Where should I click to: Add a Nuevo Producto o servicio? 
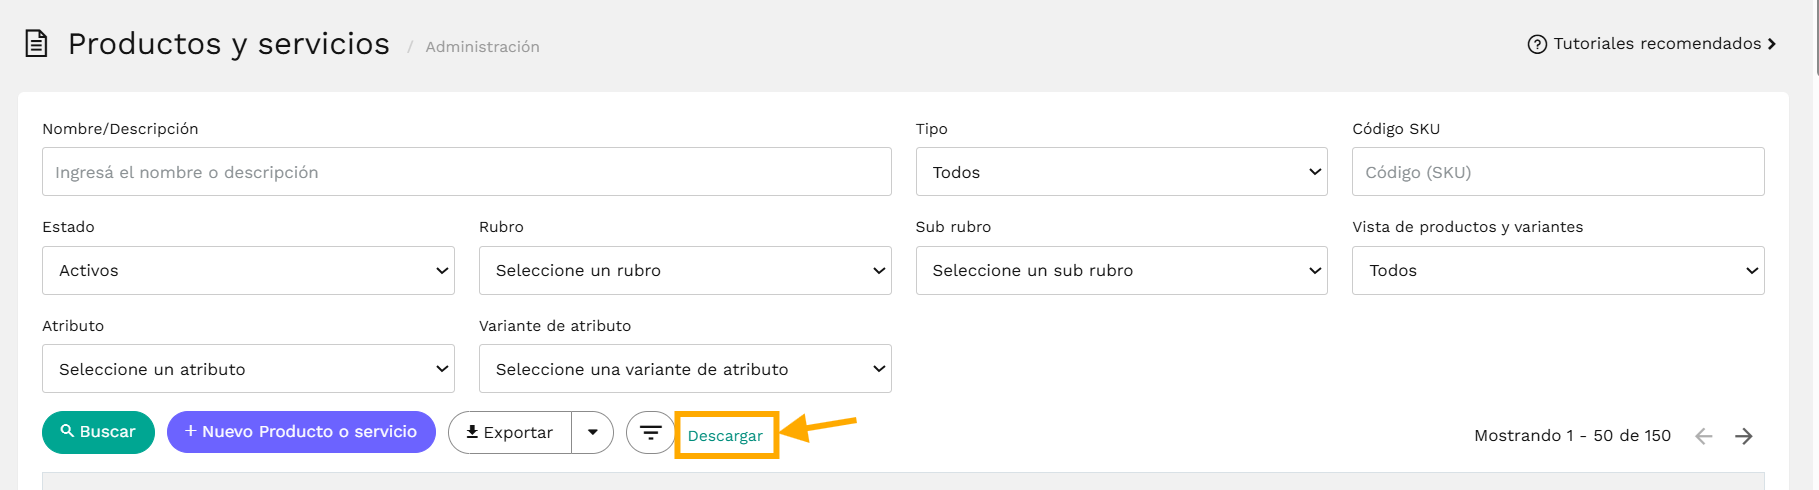coord(301,432)
